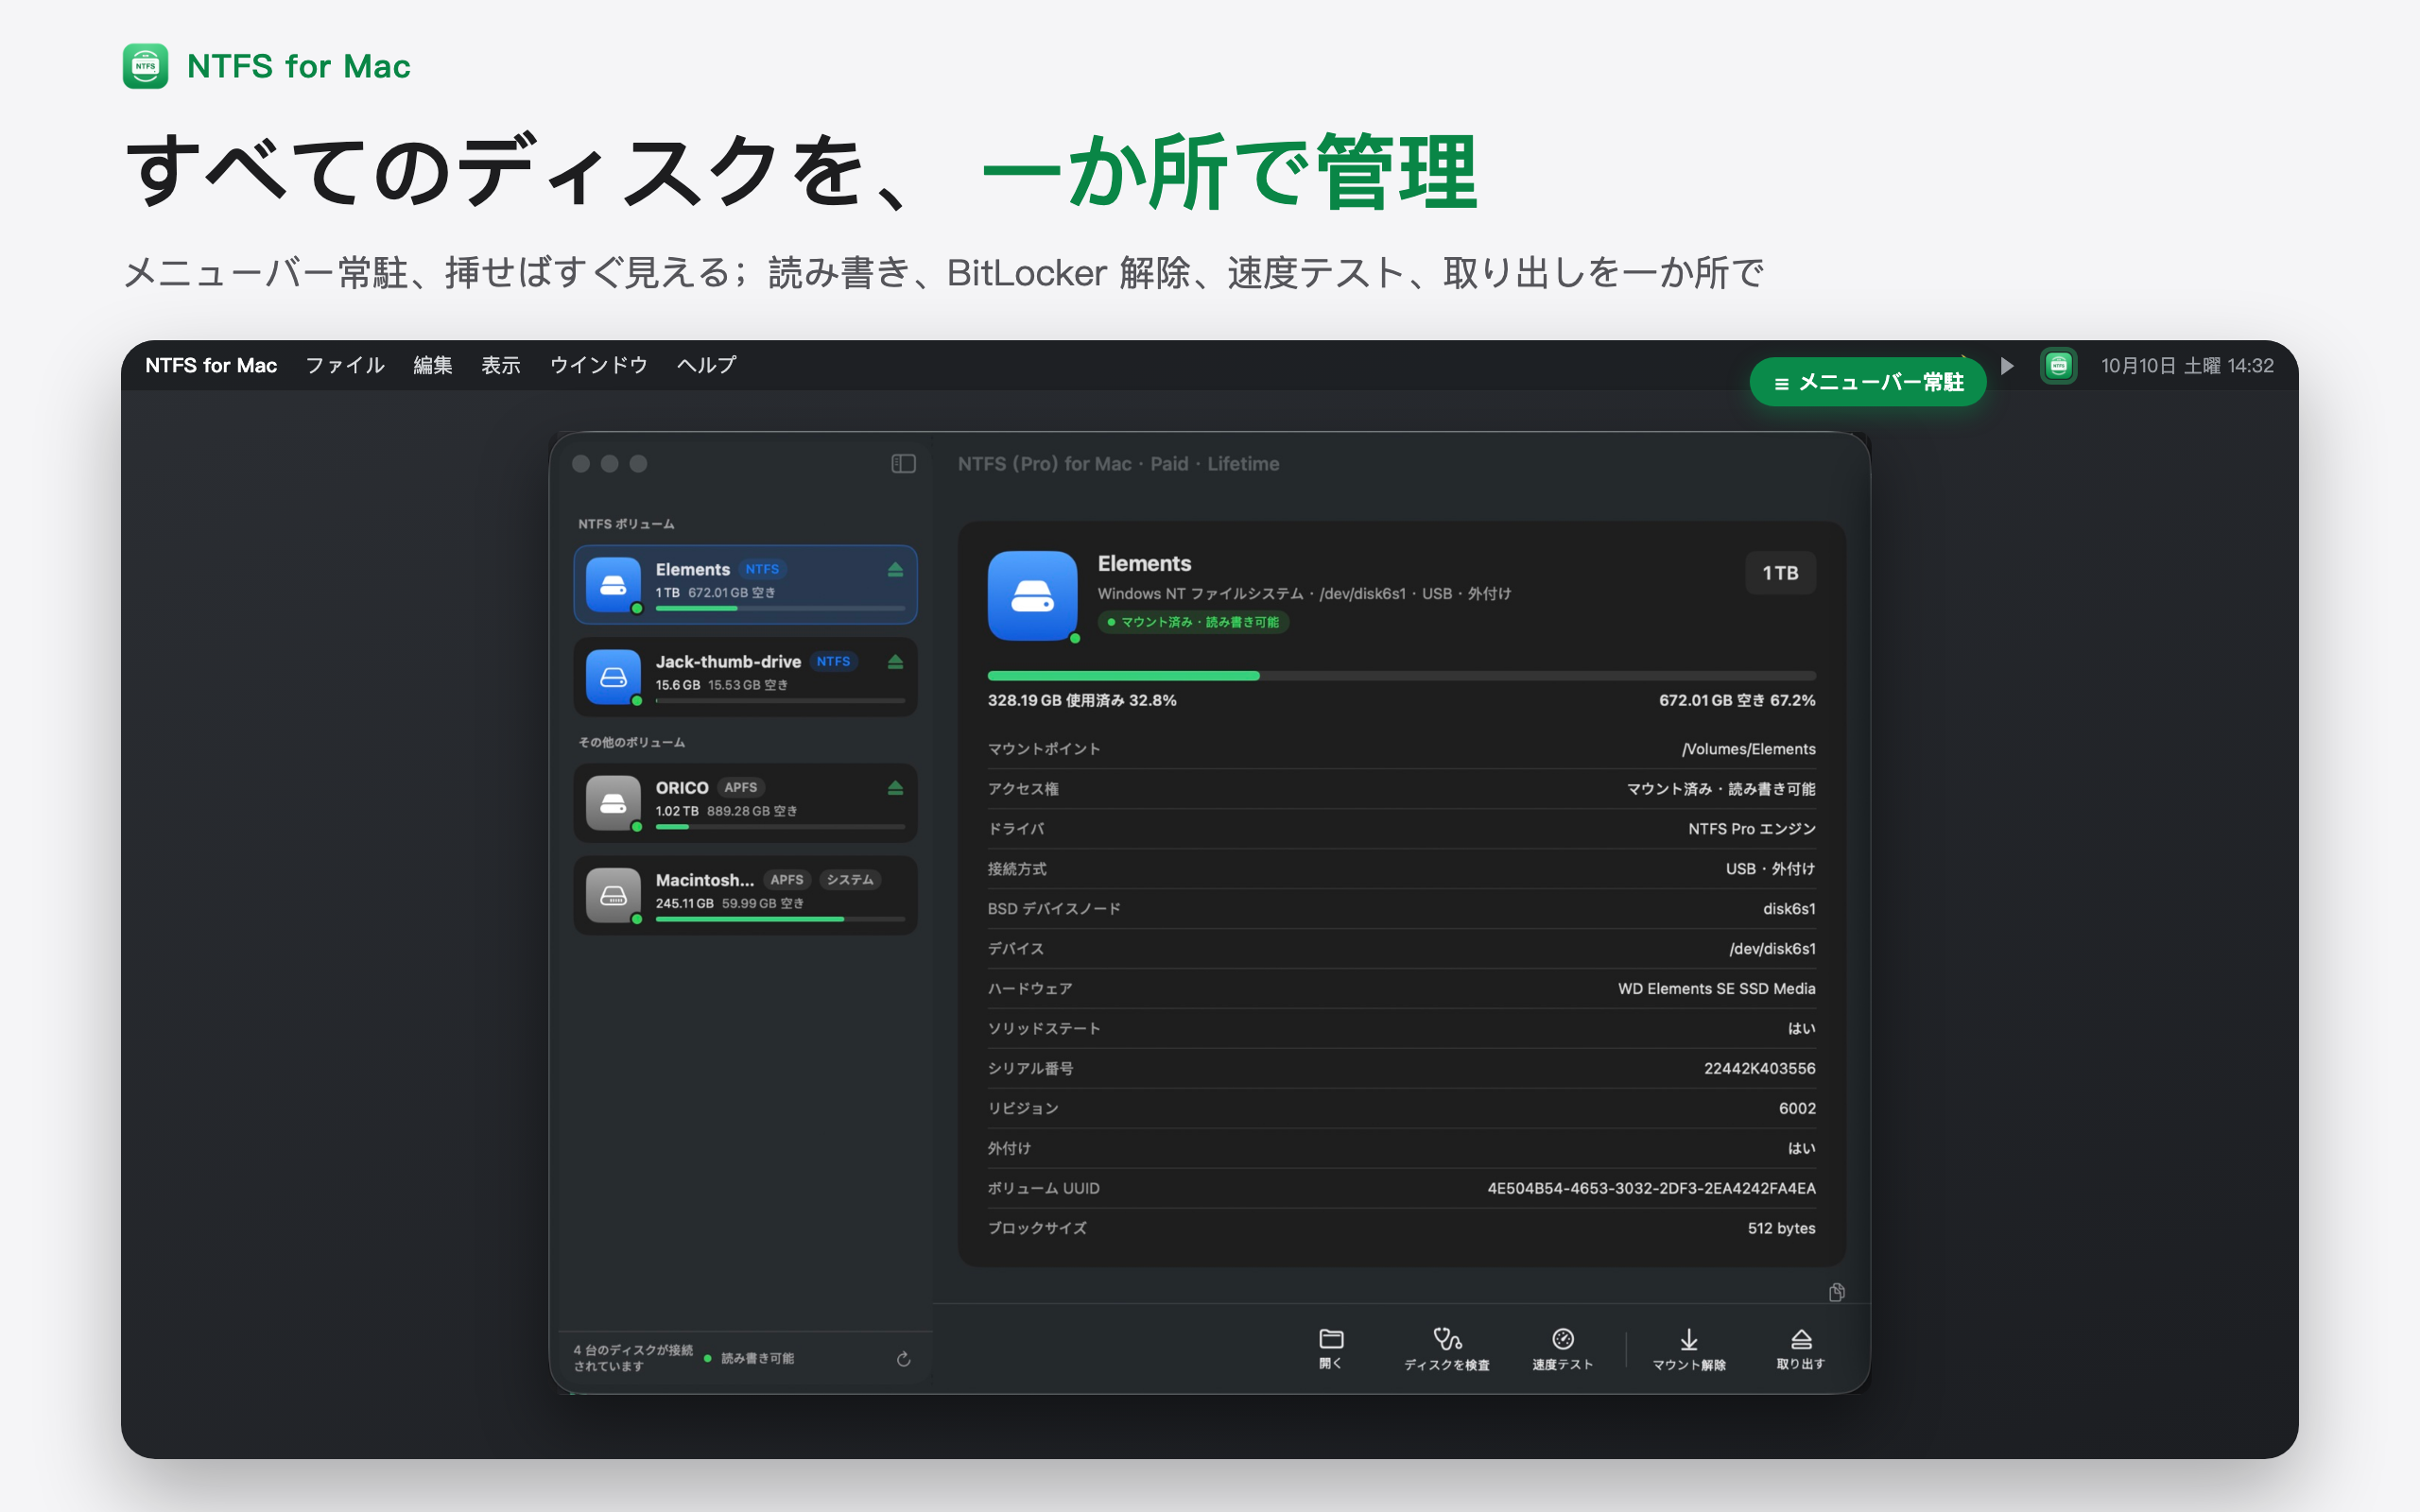The height and width of the screenshot is (1512, 2420).
Task: Click the 672.01 GB 空き 67.2% label
Action: pyautogui.click(x=1737, y=700)
